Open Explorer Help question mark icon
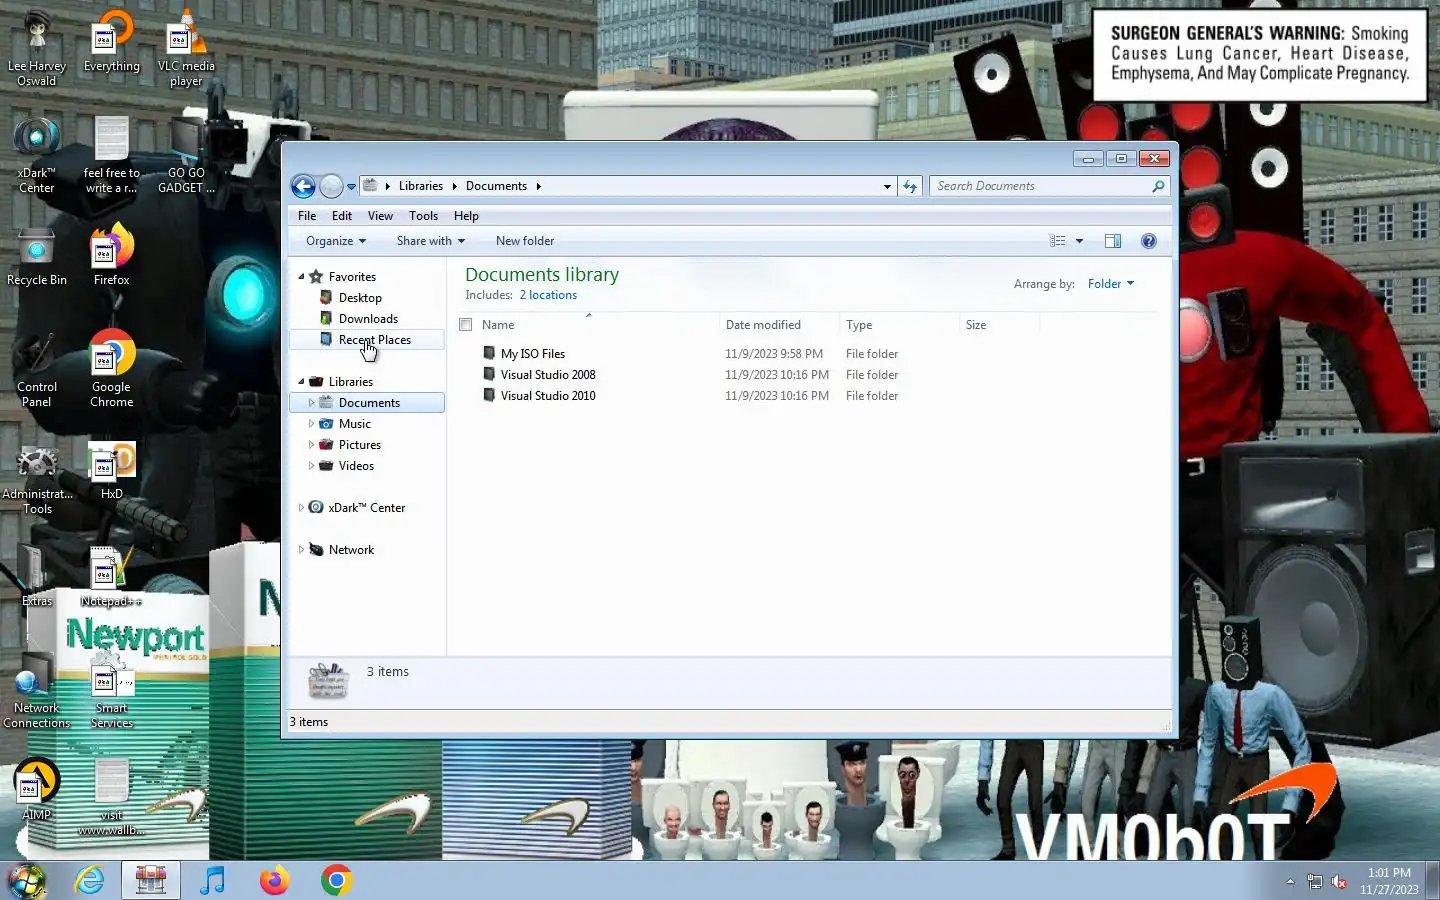The width and height of the screenshot is (1440, 900). 1149,241
